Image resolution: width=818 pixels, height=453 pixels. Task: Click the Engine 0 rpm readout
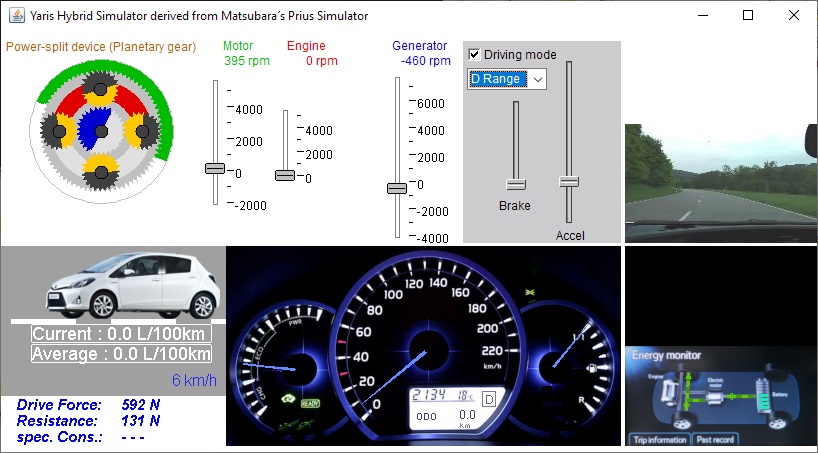click(x=321, y=61)
